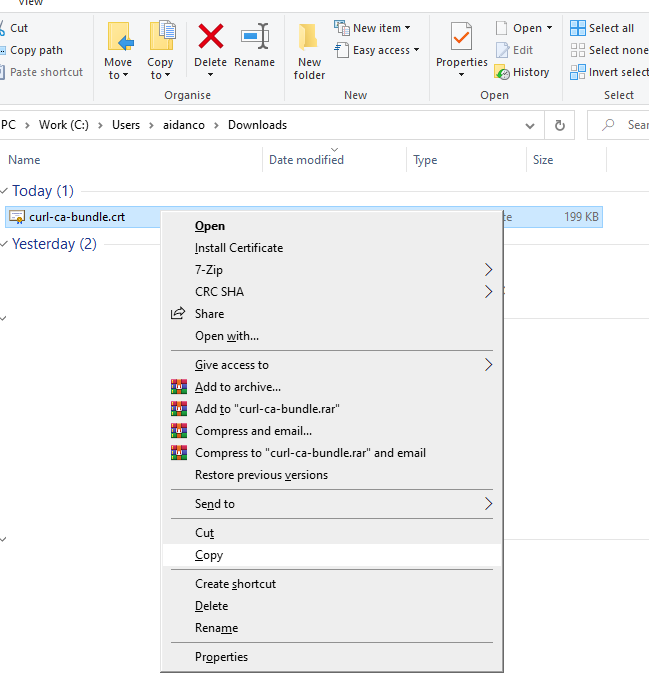
Task: Sort files by Date modified column
Action: [306, 160]
